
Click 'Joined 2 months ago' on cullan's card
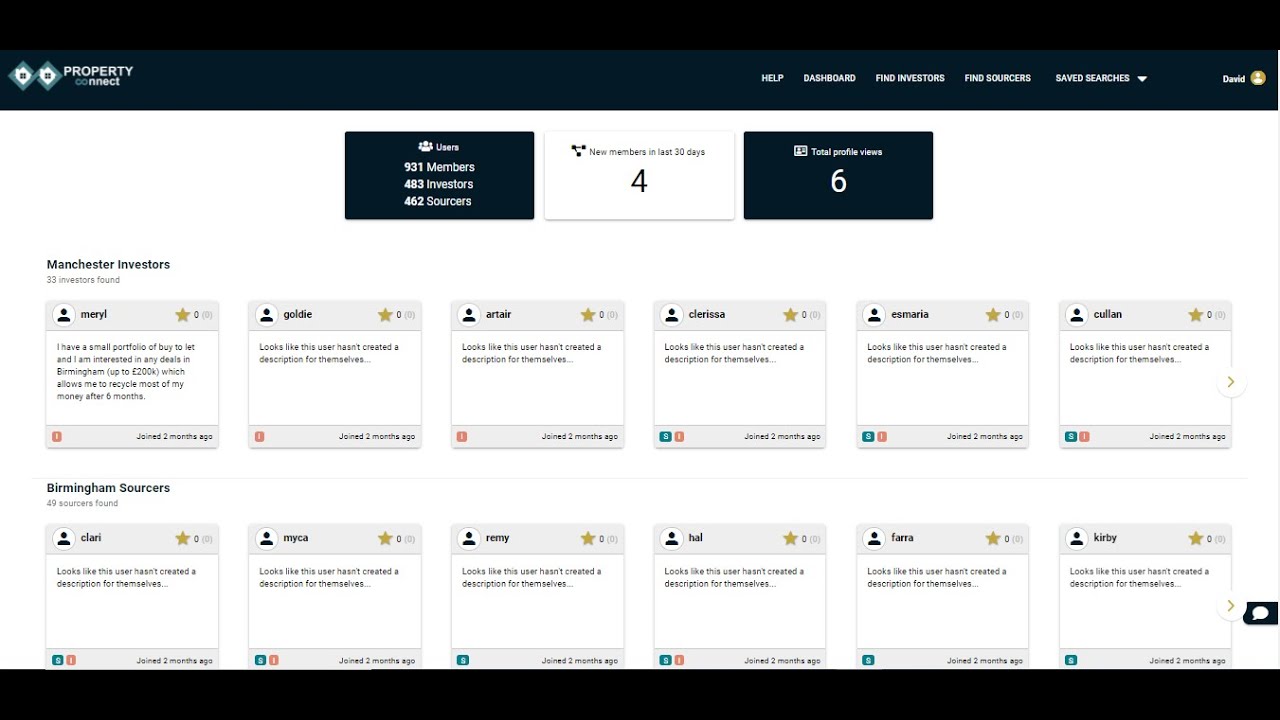coord(1187,437)
